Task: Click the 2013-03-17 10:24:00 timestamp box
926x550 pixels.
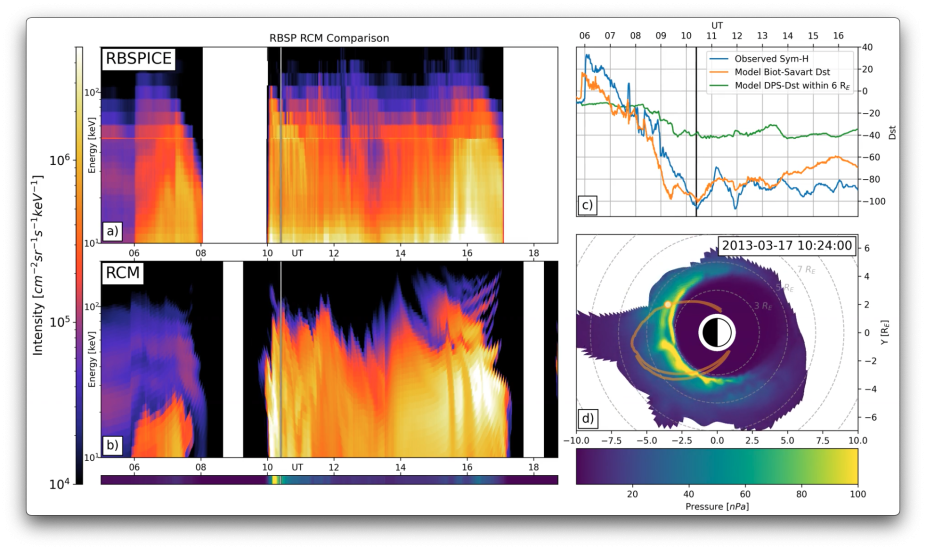Action: 785,246
